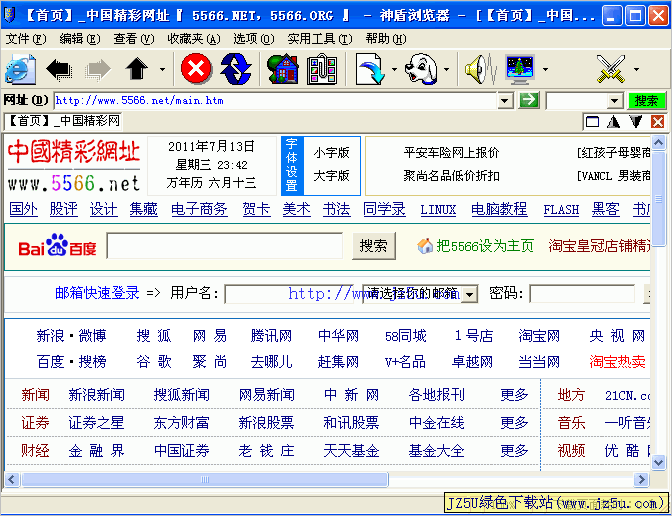
Task: Click the tab-bar up triangle icon
Action: tap(614, 122)
